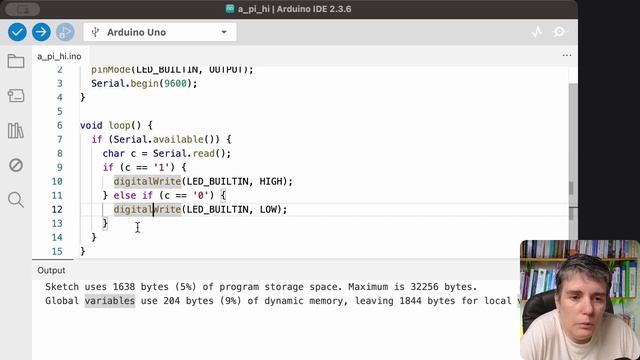This screenshot has width=640, height=360.
Task: Click on "Serial.begin(9600);" code line
Action: (x=144, y=84)
